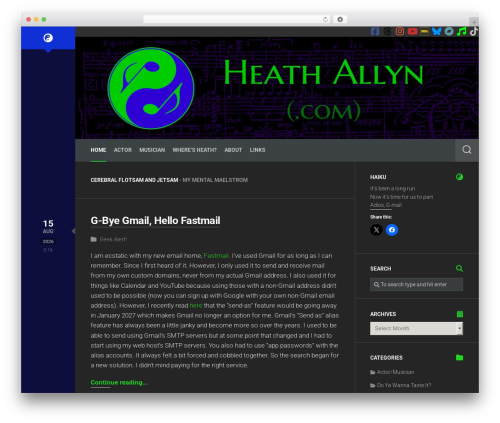
Task: Share haiku on X (Twitter)
Action: pyautogui.click(x=376, y=230)
